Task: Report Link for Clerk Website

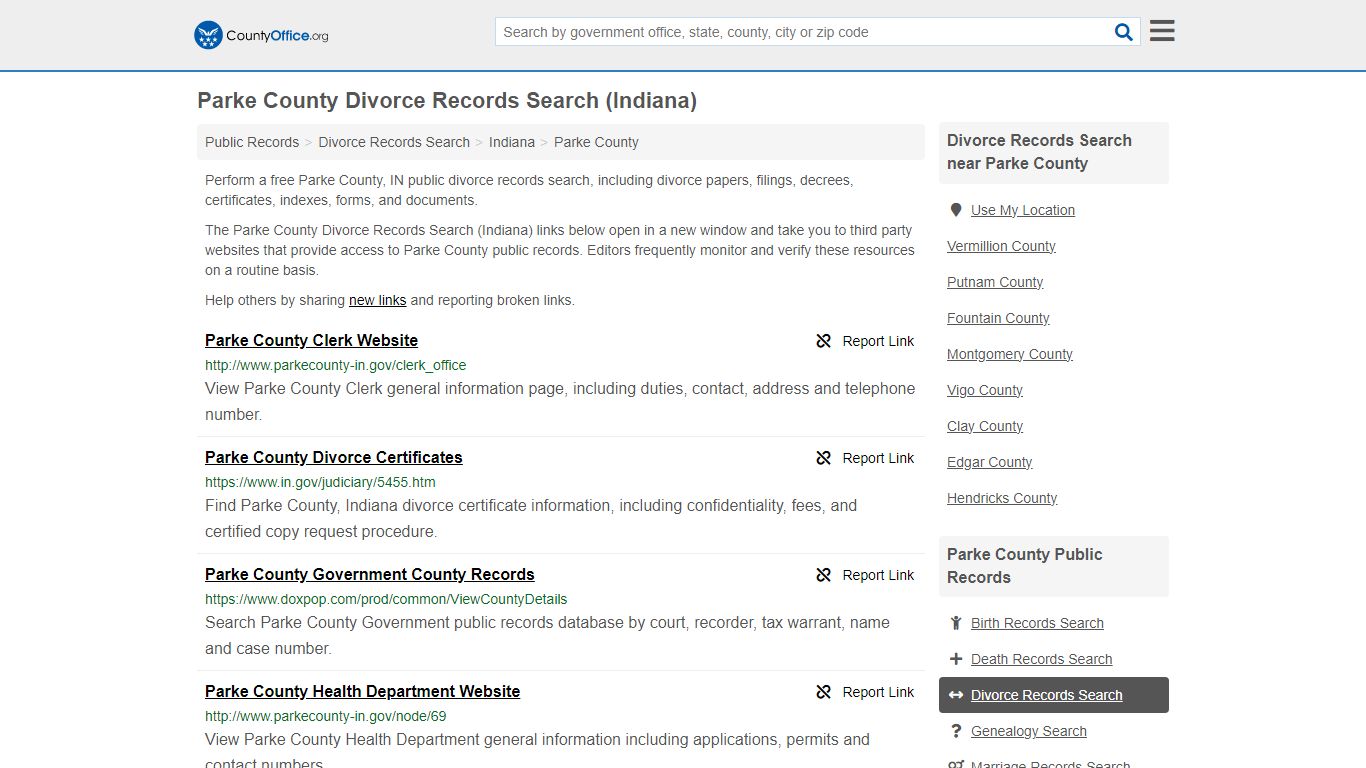Action: 878,341
